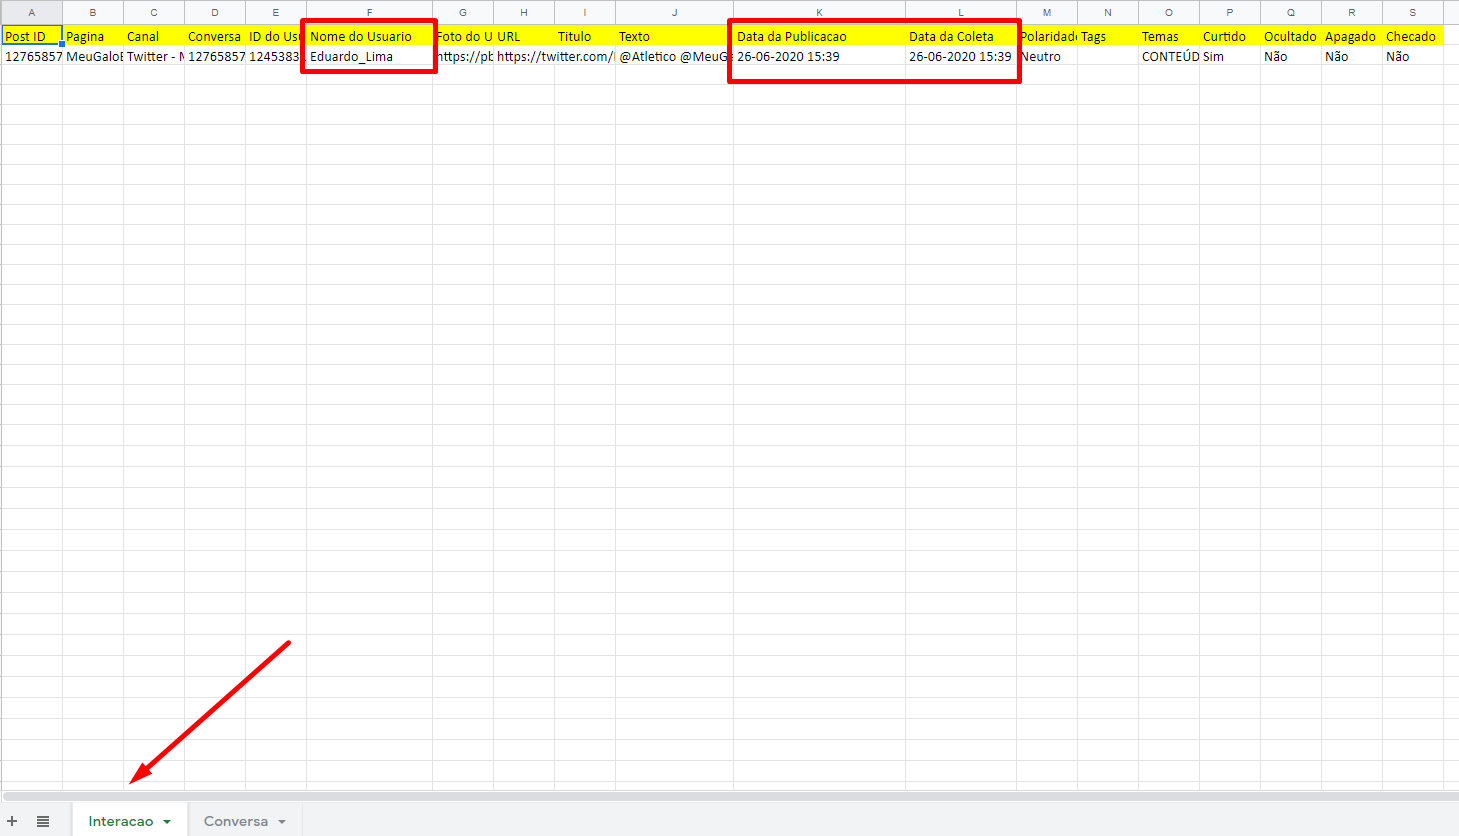The height and width of the screenshot is (836, 1459).
Task: Add a new sheet with plus icon
Action: click(12, 821)
